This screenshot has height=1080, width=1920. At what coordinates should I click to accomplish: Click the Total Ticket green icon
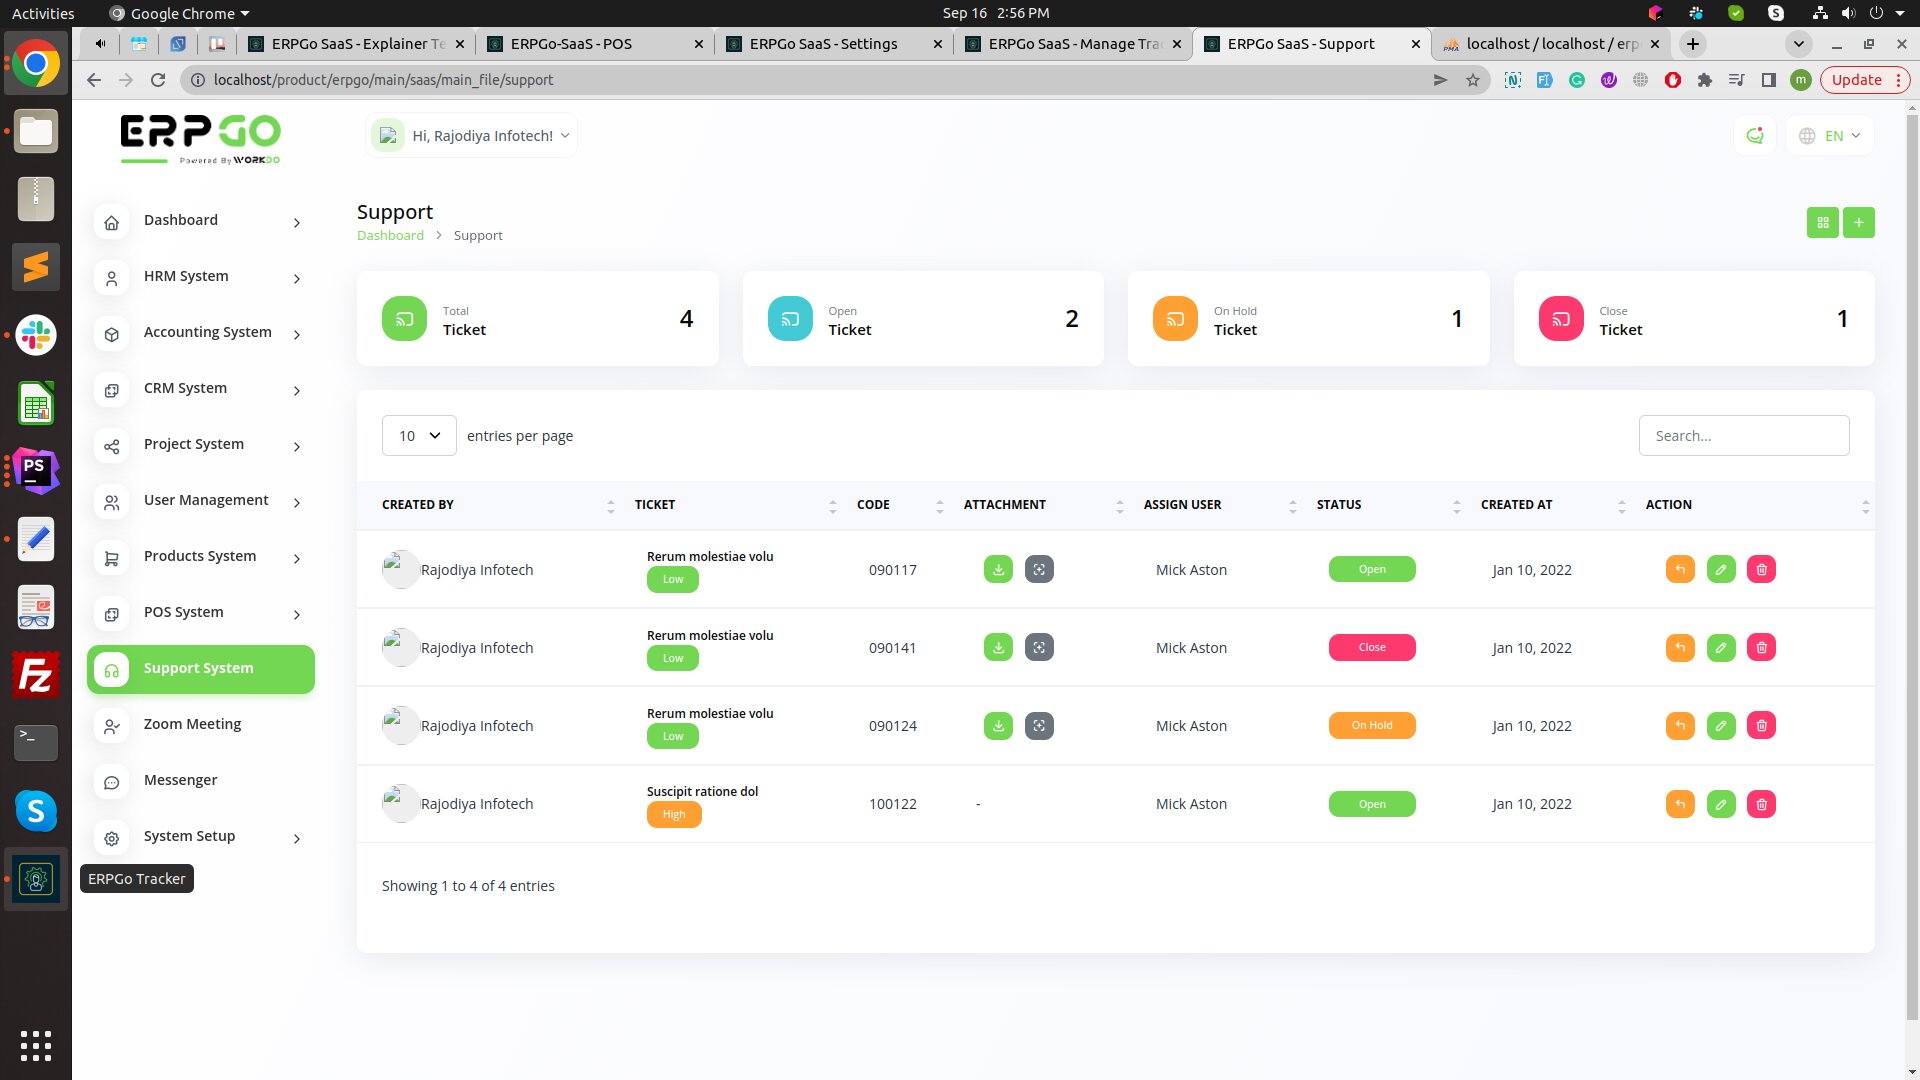404,319
